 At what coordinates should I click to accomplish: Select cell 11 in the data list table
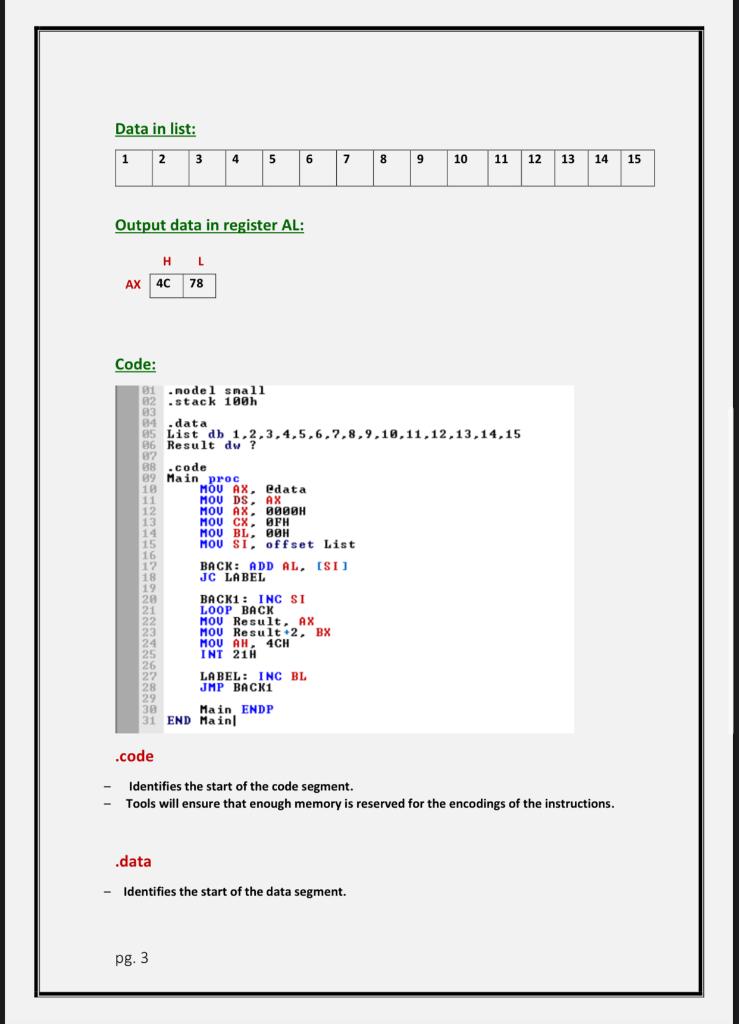pos(505,168)
